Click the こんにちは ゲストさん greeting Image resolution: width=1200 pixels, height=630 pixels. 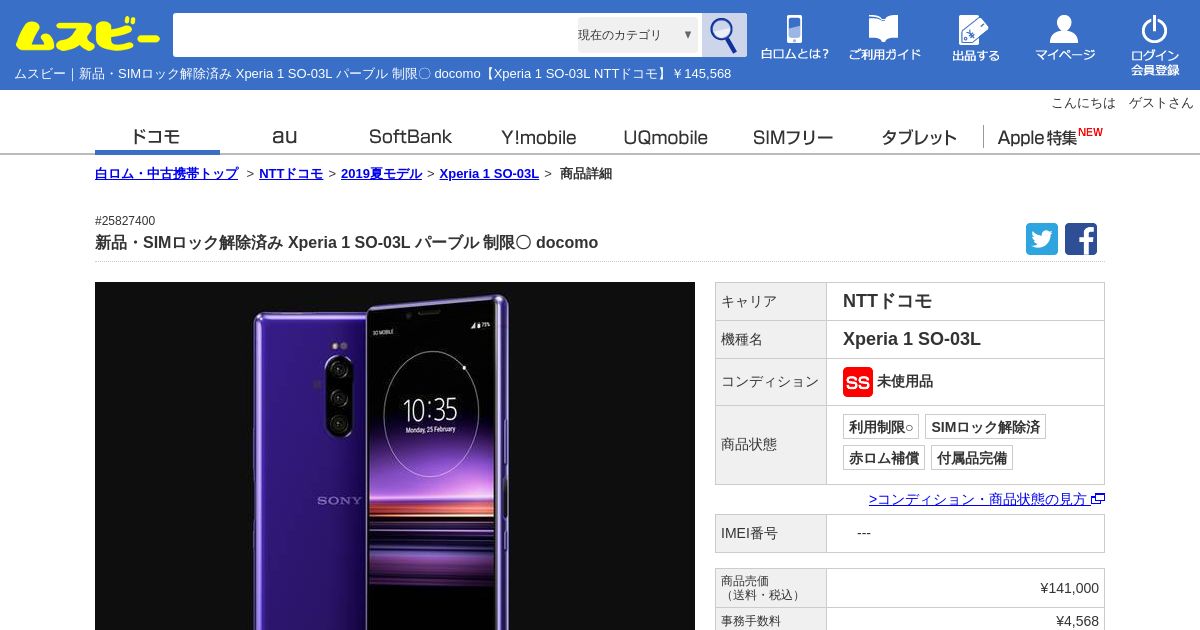[1122, 103]
